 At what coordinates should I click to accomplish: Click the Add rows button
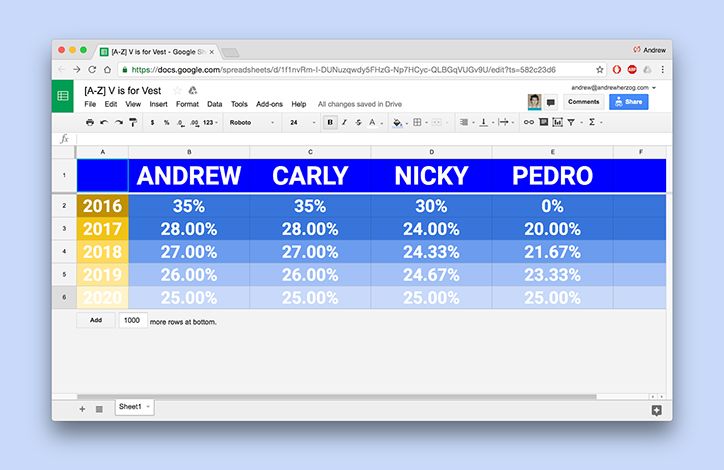[96, 320]
